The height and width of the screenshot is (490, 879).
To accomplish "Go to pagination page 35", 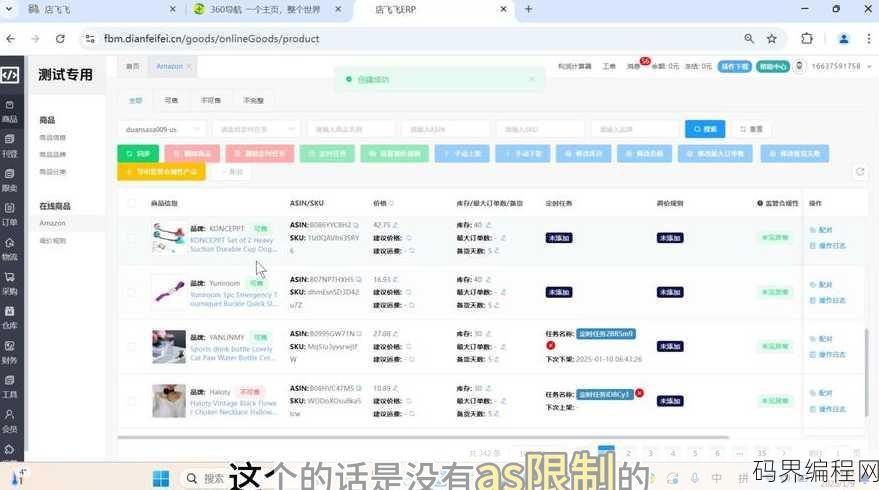I will (761, 453).
